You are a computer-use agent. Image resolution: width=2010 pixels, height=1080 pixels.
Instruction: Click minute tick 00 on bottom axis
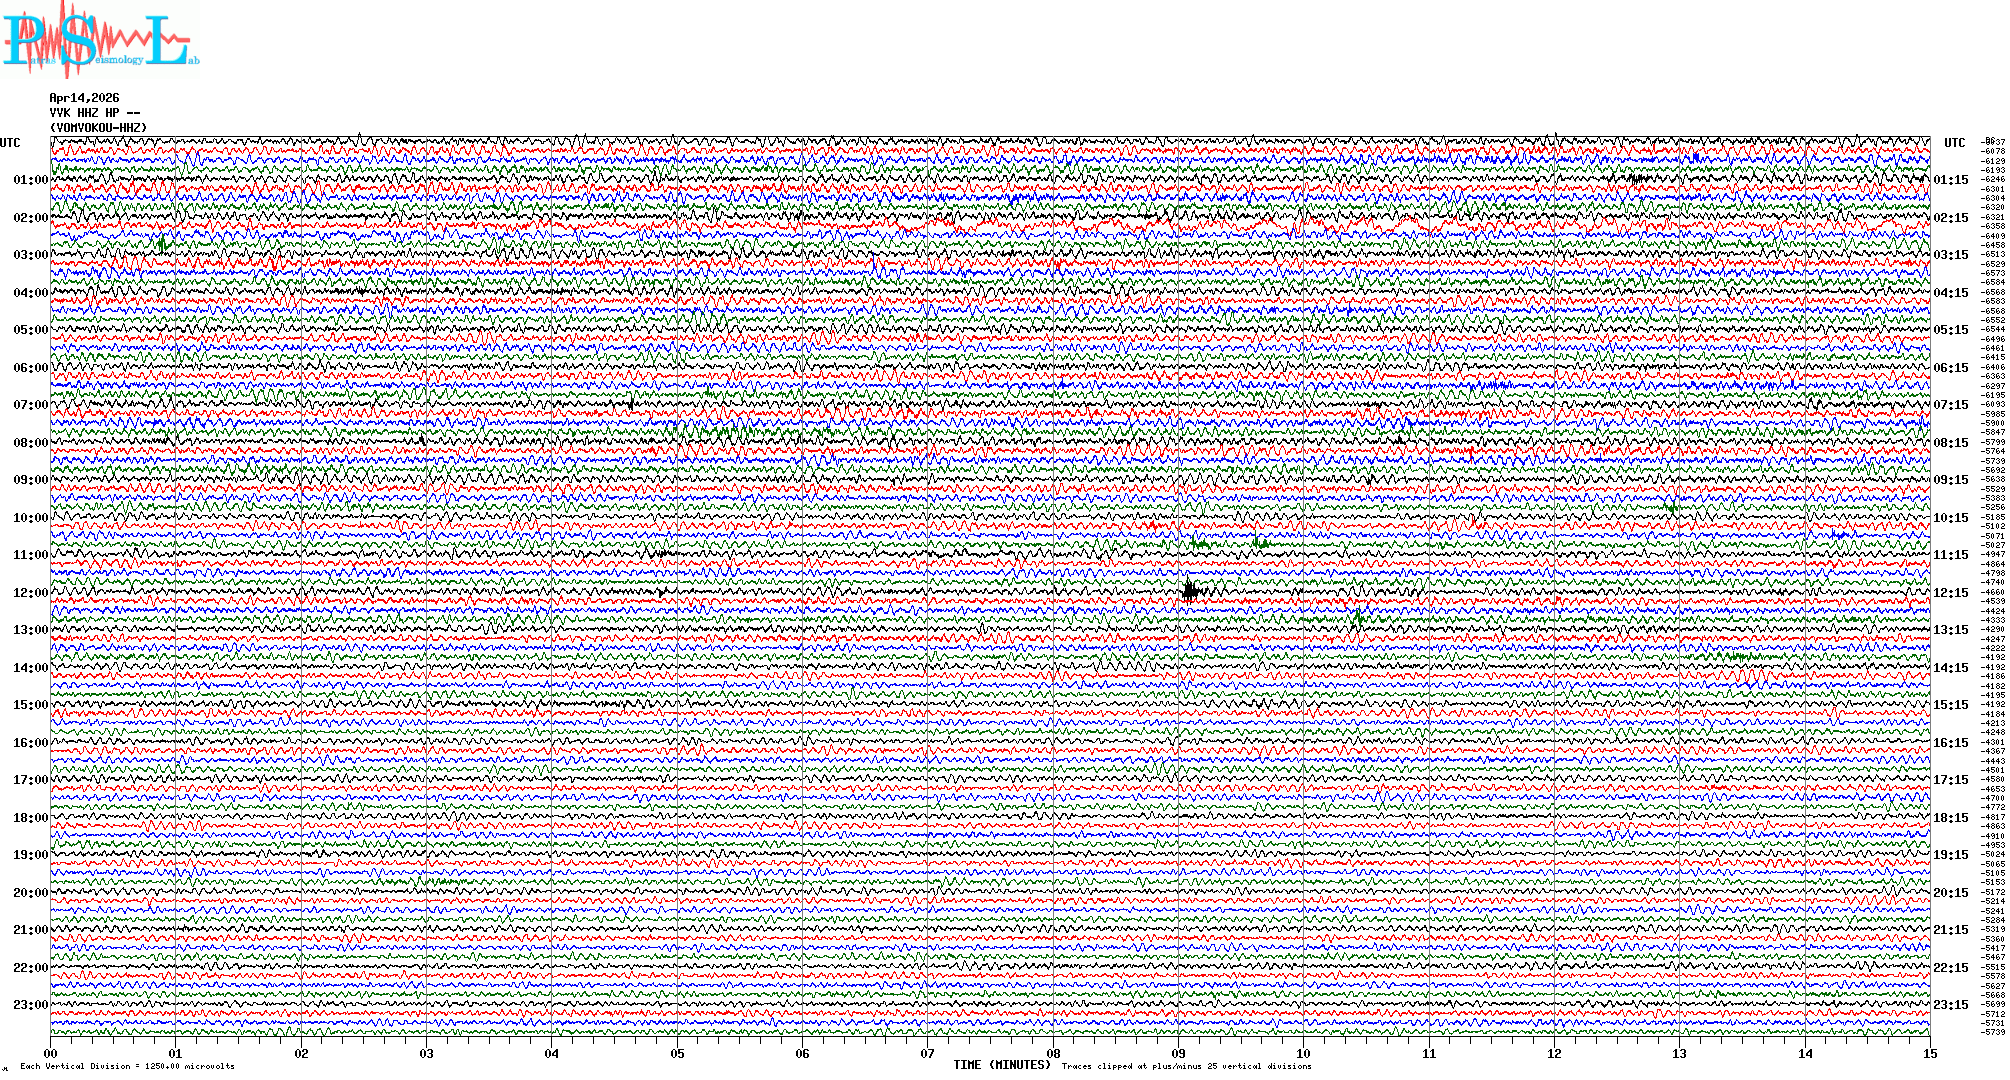click(x=51, y=1053)
